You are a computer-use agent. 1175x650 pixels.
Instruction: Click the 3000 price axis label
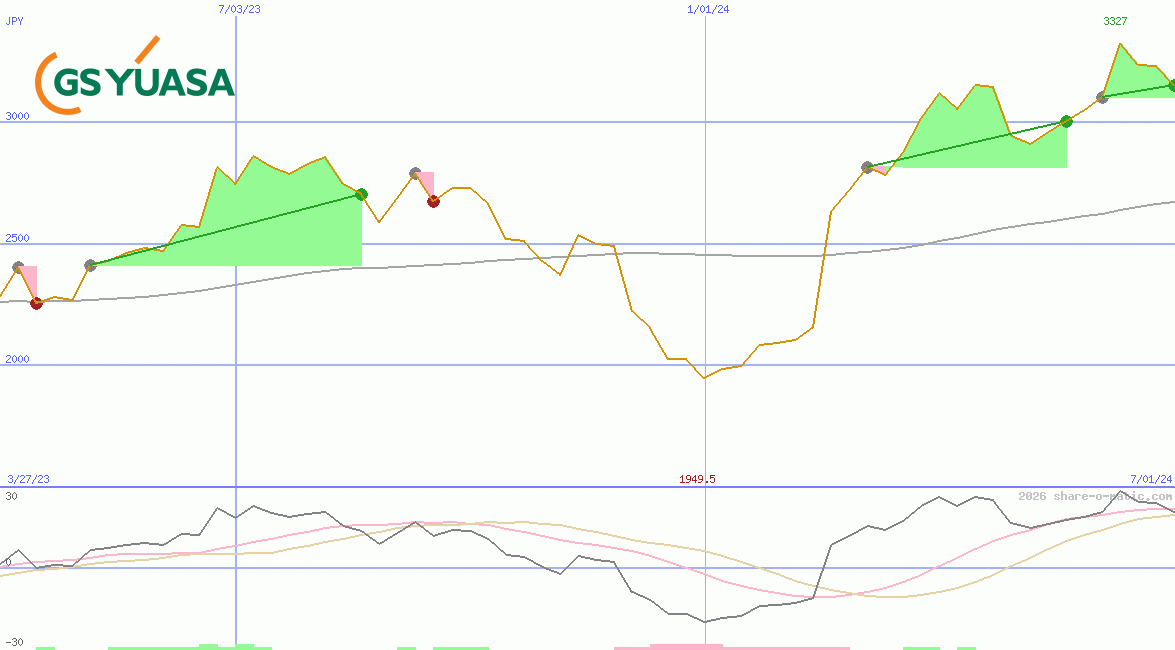[x=17, y=116]
